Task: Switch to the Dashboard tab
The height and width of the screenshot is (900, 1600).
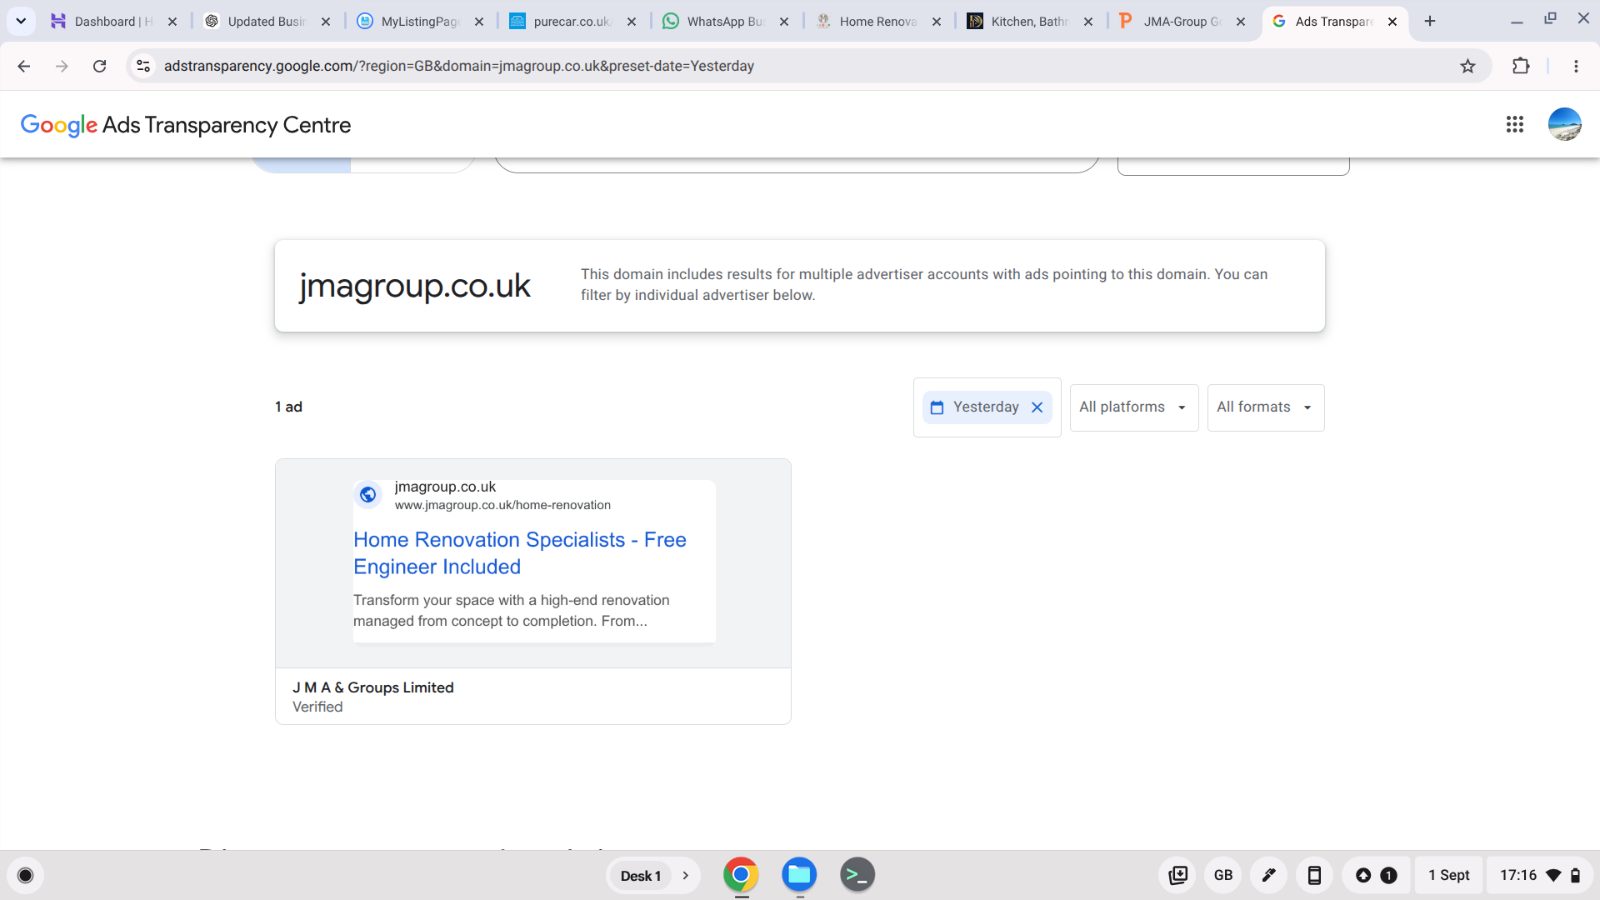Action: [112, 21]
